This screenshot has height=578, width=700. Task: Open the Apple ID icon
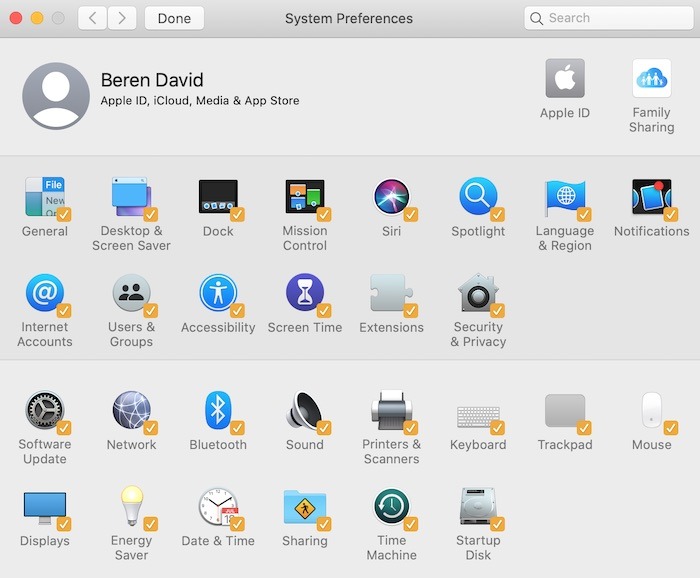(565, 78)
